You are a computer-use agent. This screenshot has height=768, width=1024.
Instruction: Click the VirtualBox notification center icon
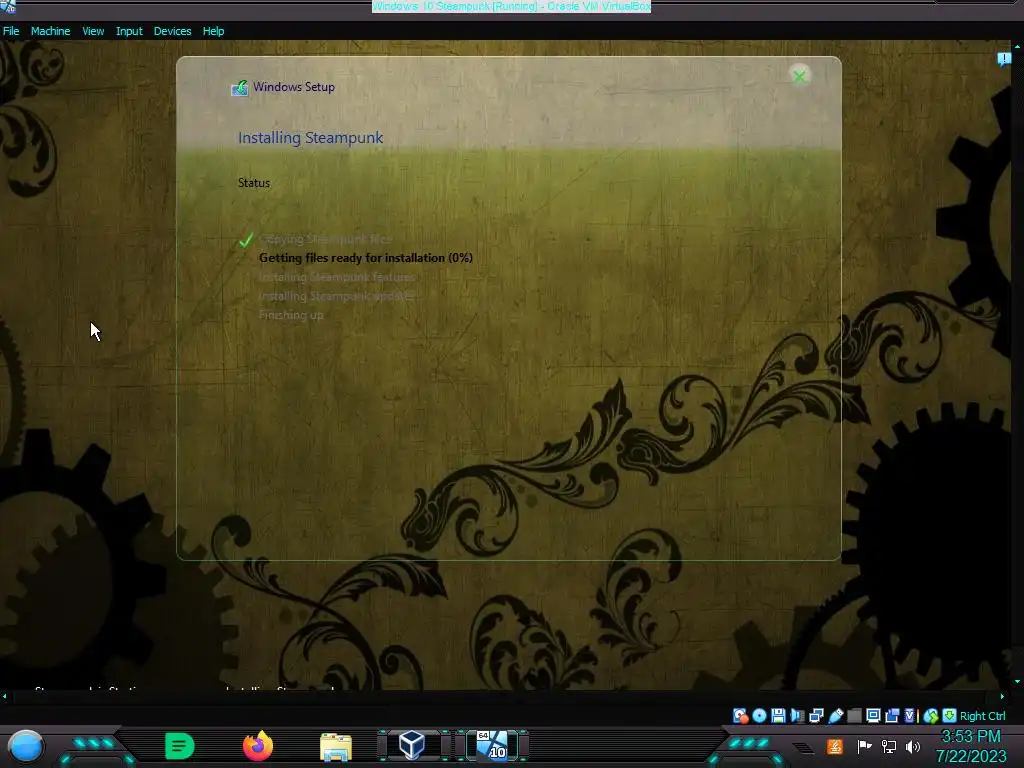point(1004,59)
